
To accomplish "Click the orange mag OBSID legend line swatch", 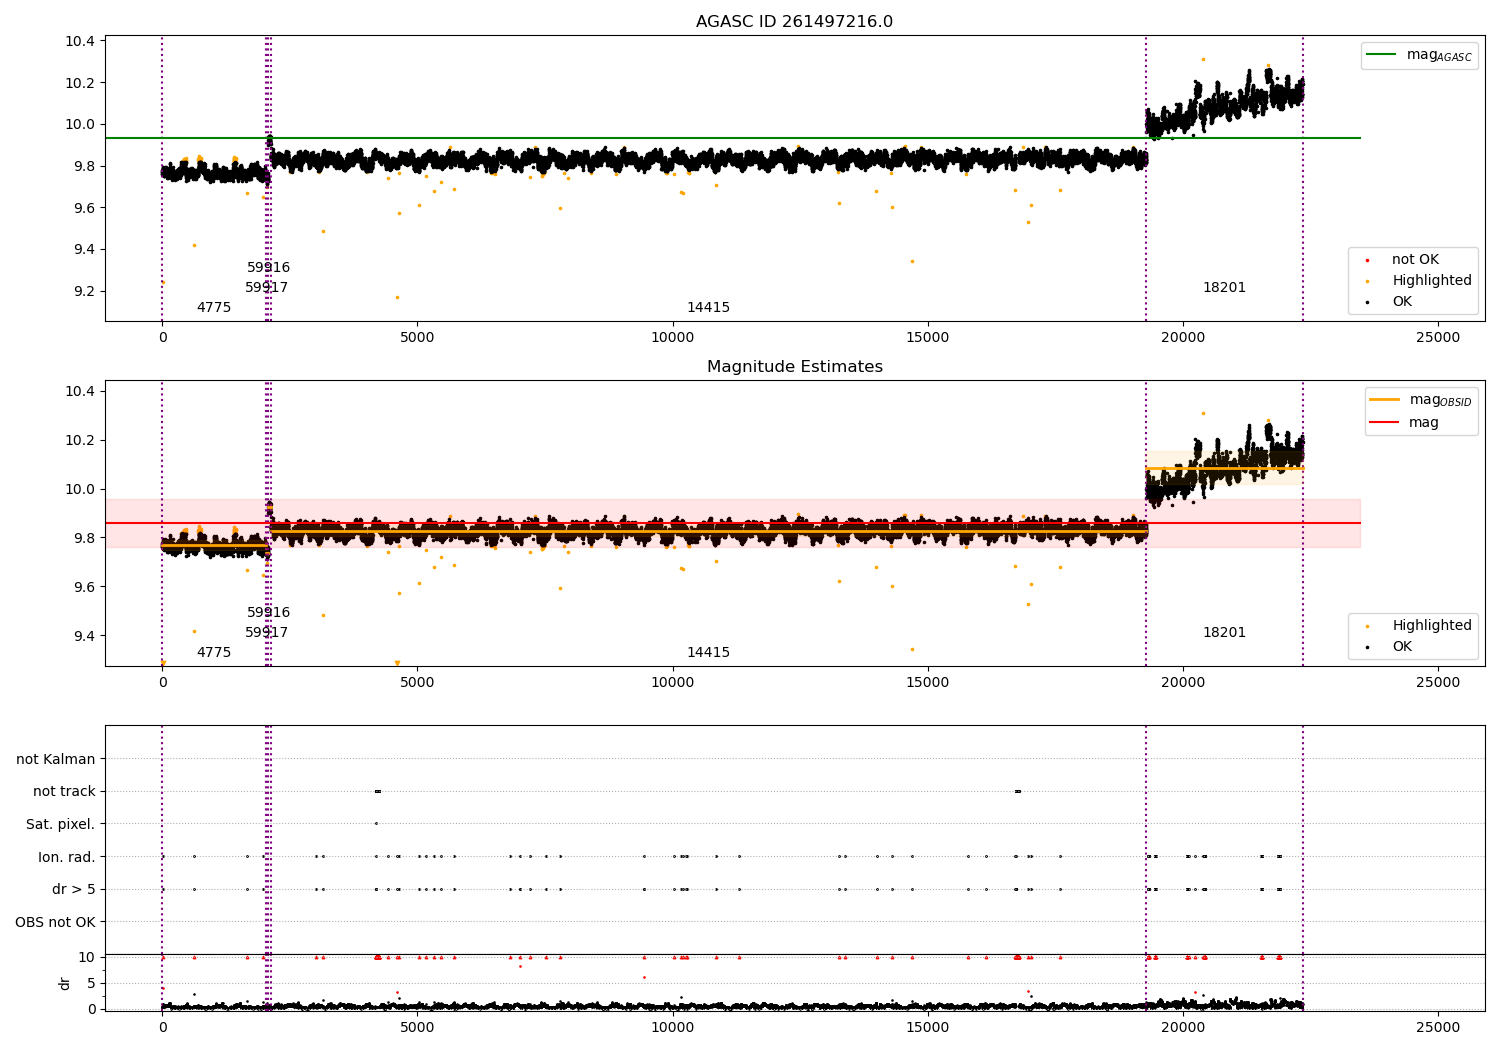I will point(1385,400).
